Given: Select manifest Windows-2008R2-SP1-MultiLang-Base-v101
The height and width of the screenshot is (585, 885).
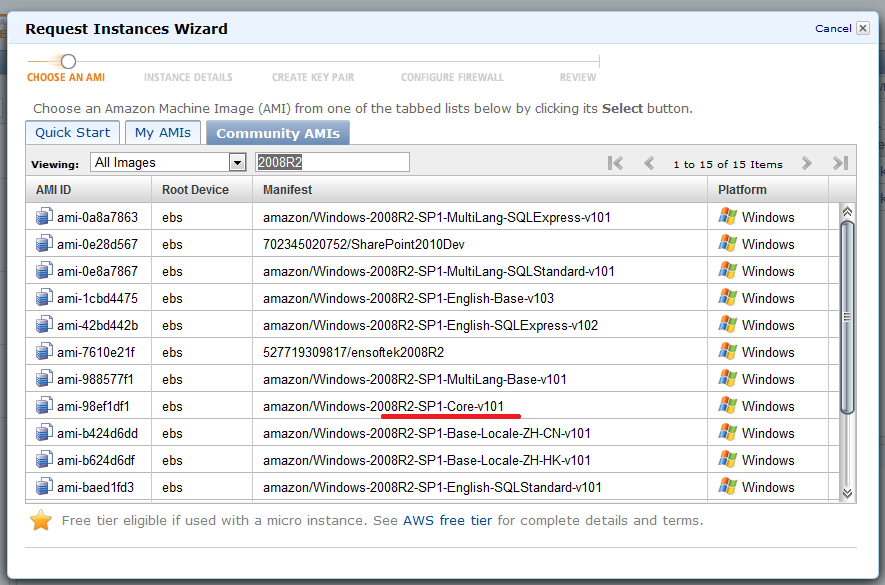Looking at the screenshot, I should (415, 379).
